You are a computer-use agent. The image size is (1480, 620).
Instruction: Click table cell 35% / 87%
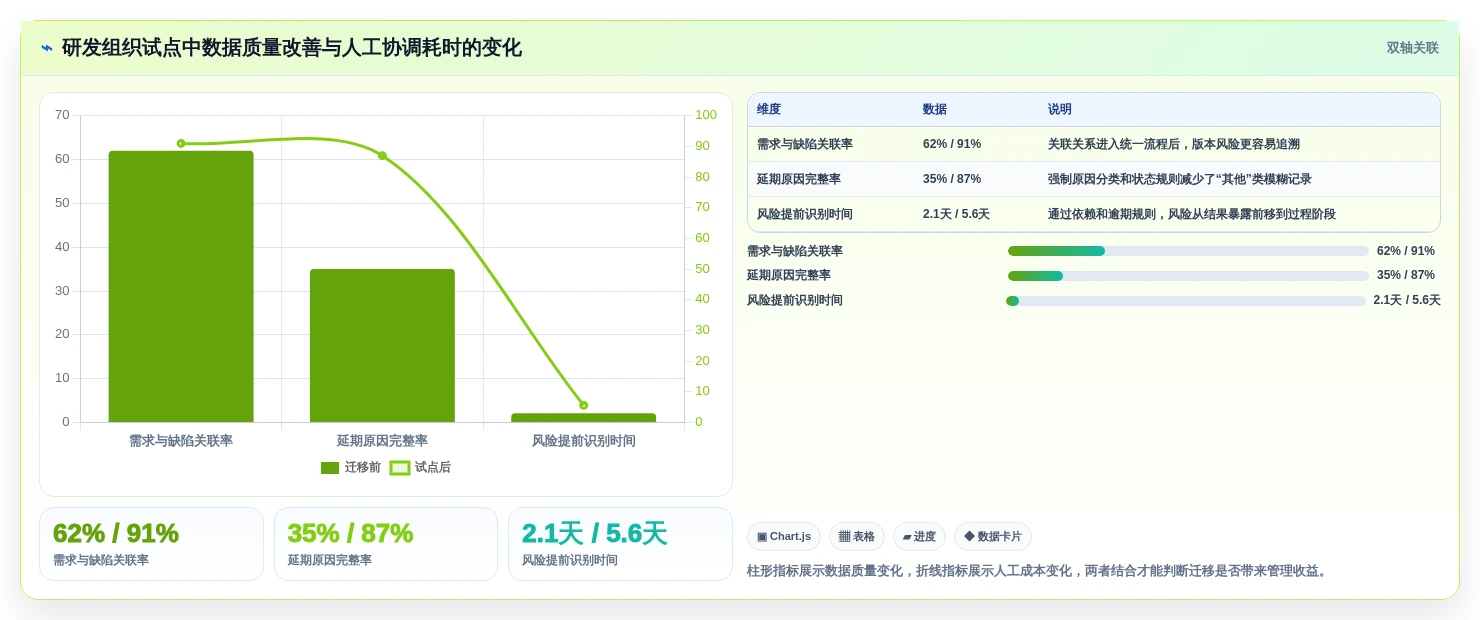point(952,179)
